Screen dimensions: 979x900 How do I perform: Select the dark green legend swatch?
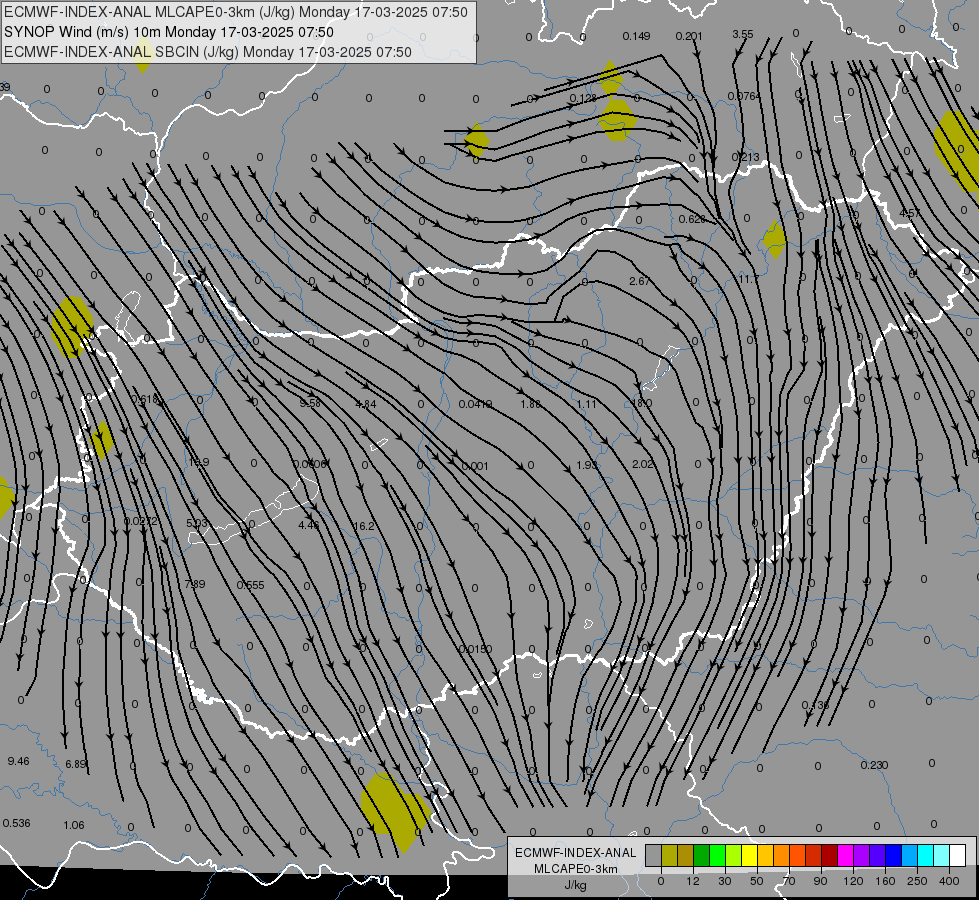click(701, 855)
